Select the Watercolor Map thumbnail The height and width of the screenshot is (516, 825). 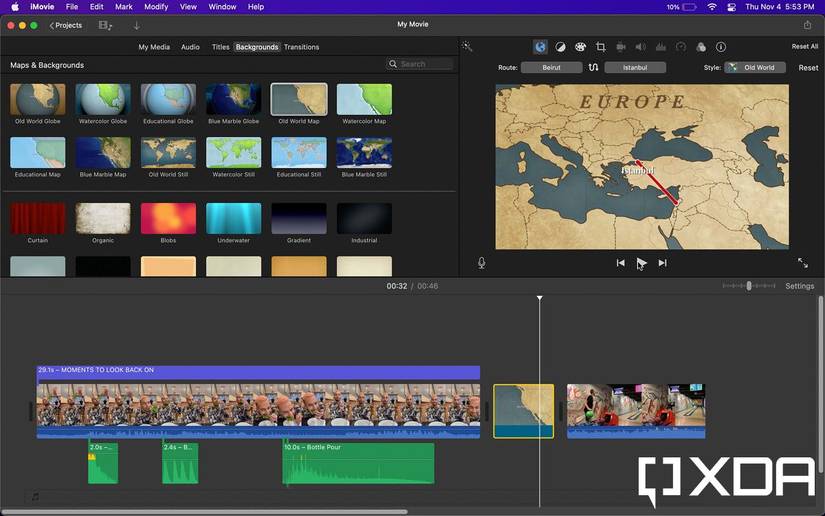coord(364,99)
